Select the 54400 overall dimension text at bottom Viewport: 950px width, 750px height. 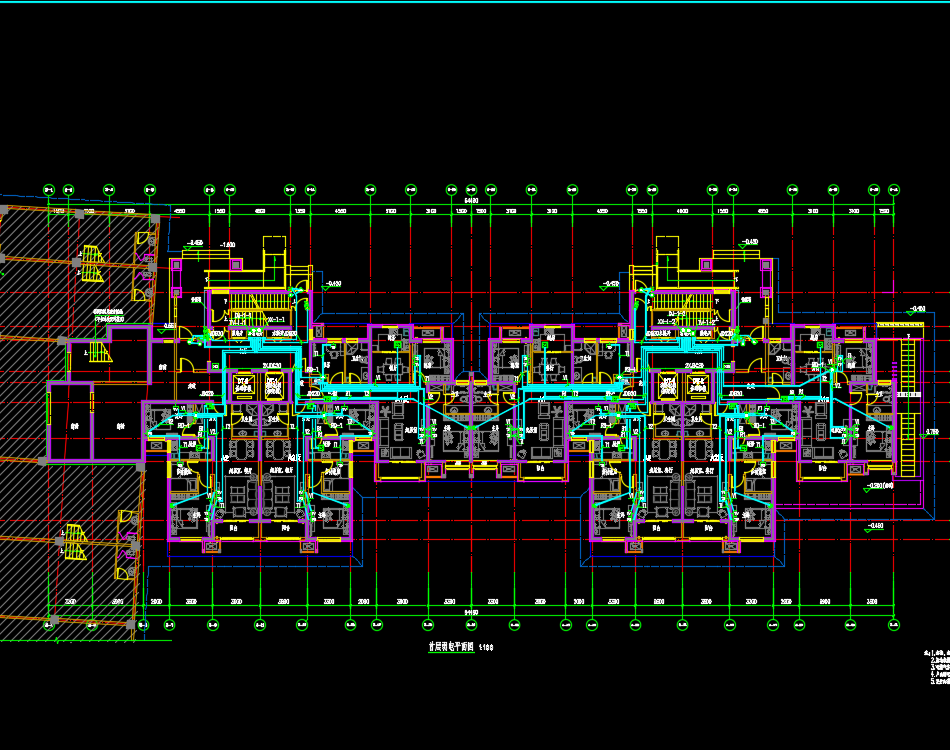[x=471, y=612]
